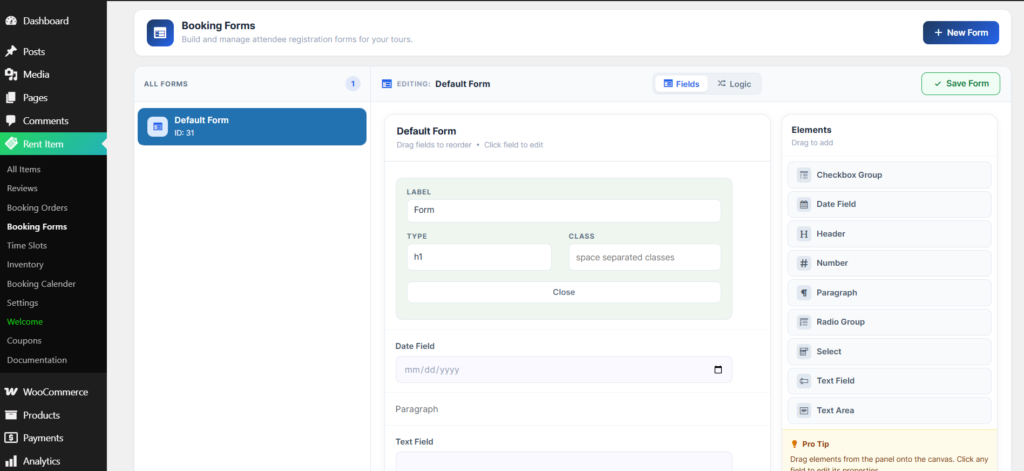Open All Items submenu
This screenshot has height=471, width=1024.
(24, 169)
